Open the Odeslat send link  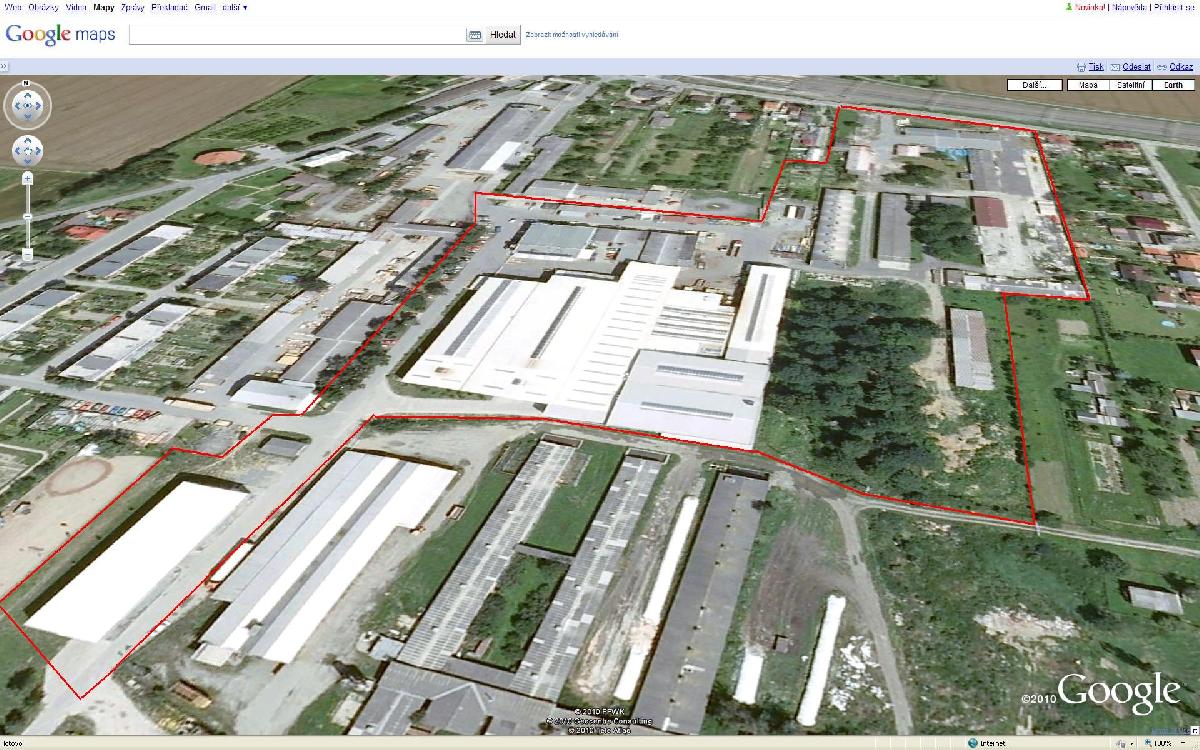pyautogui.click(x=1136, y=66)
